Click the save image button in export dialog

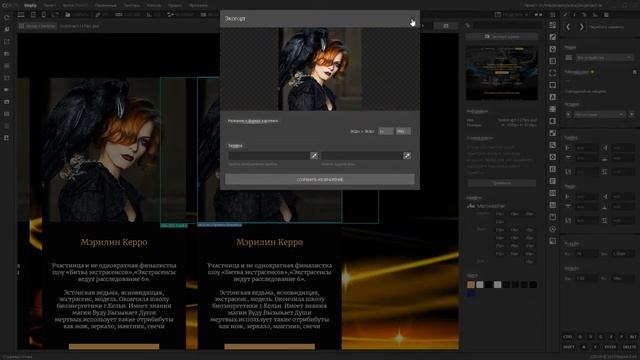pyautogui.click(x=320, y=179)
